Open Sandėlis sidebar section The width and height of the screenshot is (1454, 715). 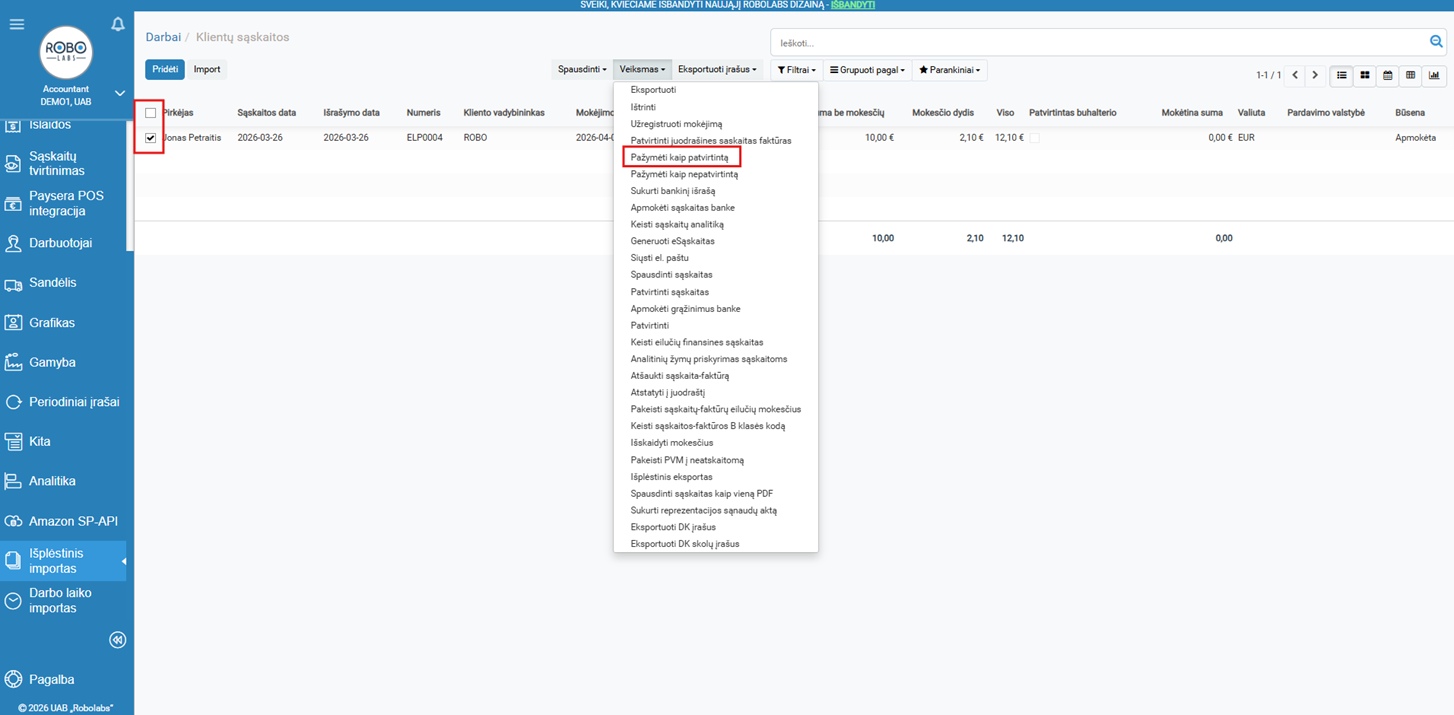[x=63, y=283]
